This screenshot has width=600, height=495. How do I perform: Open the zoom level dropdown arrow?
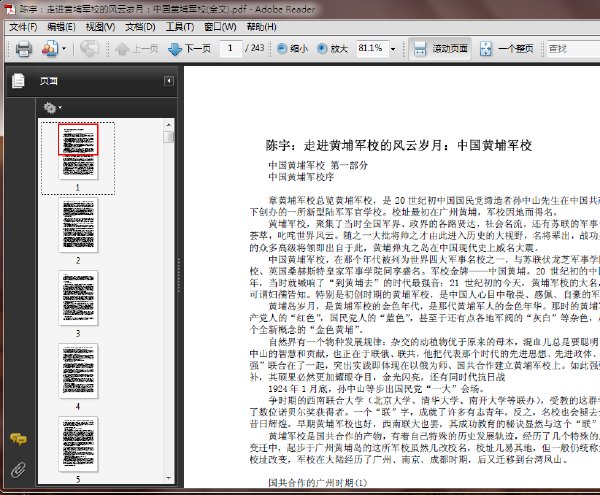pyautogui.click(x=393, y=49)
